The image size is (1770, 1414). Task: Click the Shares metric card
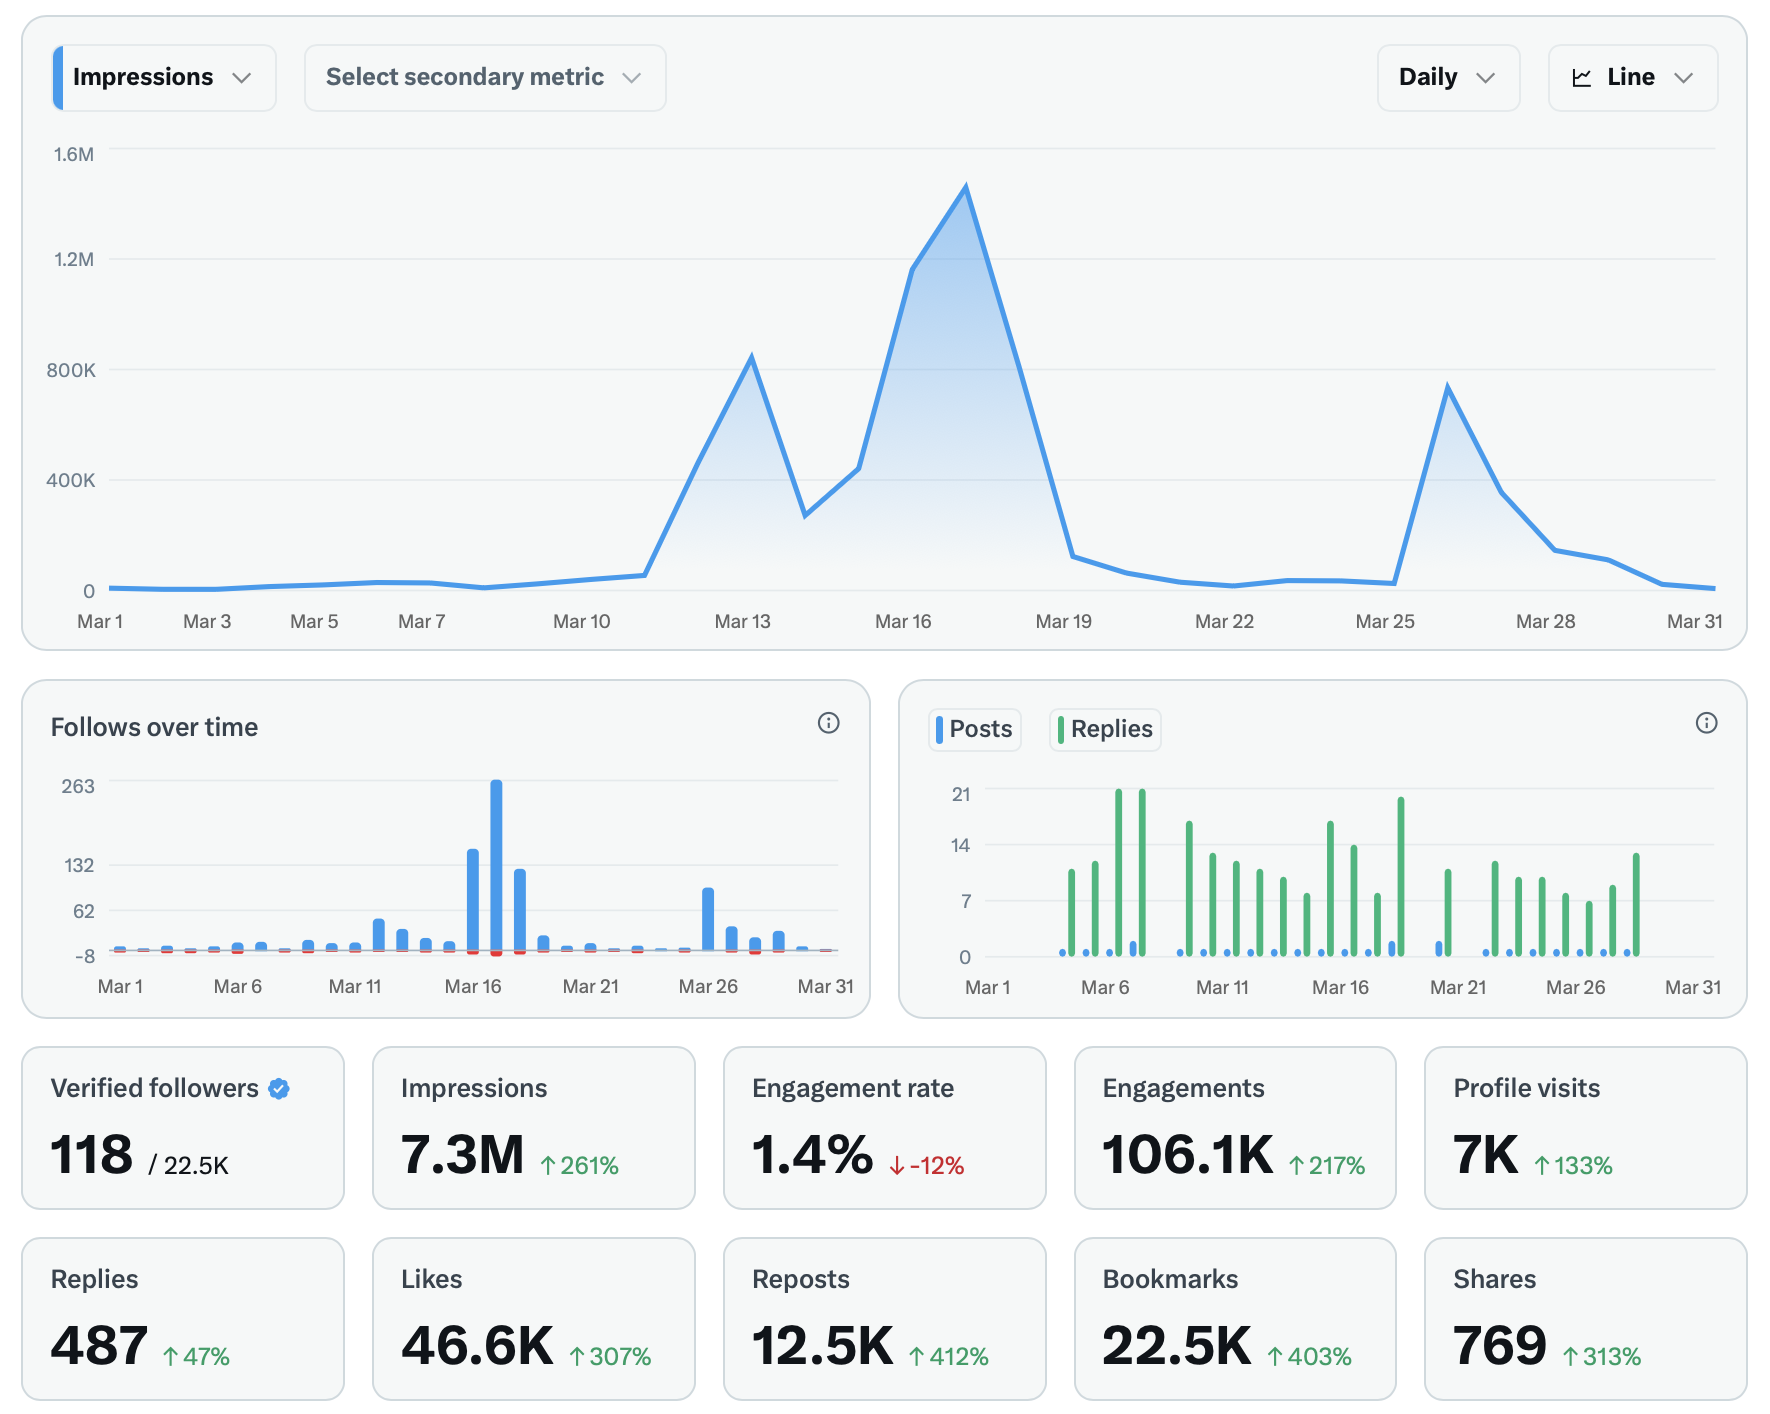(1585, 1318)
